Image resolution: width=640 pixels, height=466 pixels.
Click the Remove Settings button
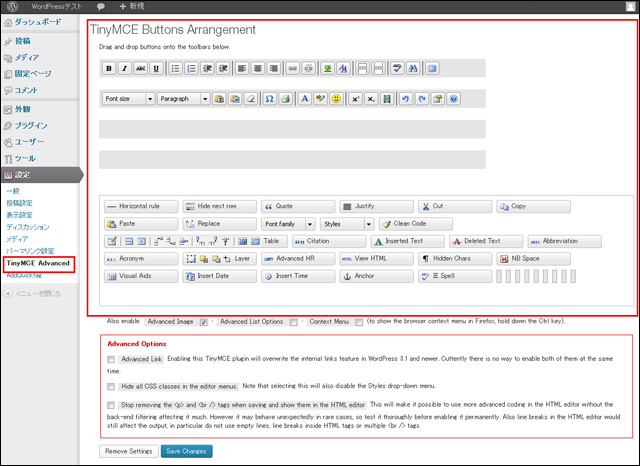click(129, 452)
